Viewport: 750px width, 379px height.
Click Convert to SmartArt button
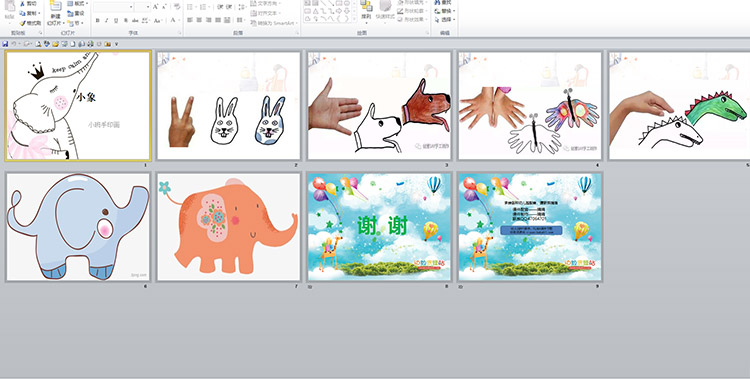(274, 22)
